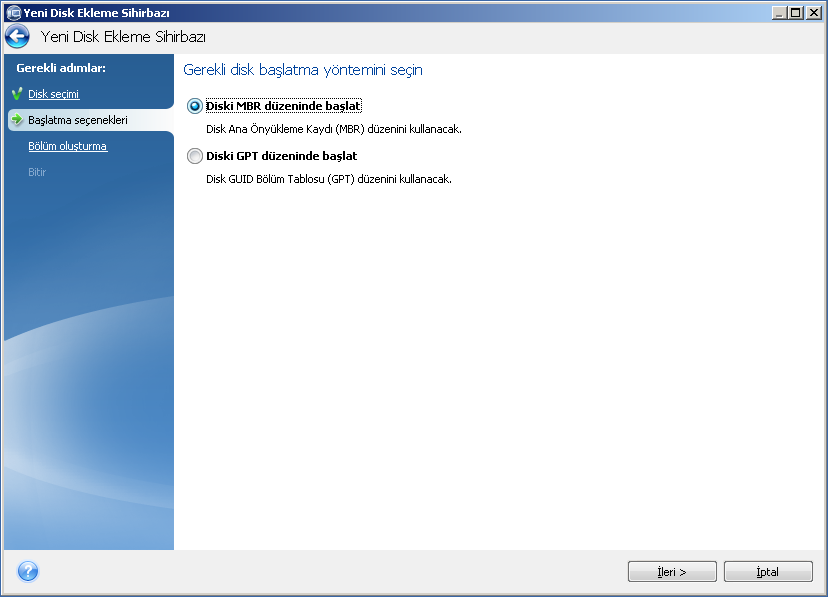The height and width of the screenshot is (597, 828).
Task: Click the greyed Bitir step
Action: (37, 172)
